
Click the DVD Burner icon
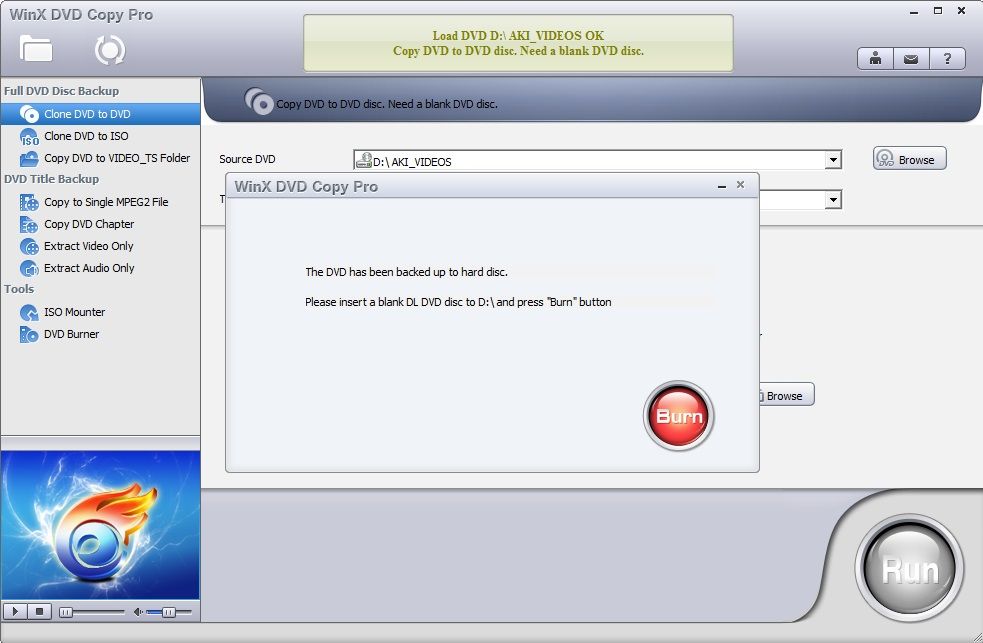[x=29, y=334]
